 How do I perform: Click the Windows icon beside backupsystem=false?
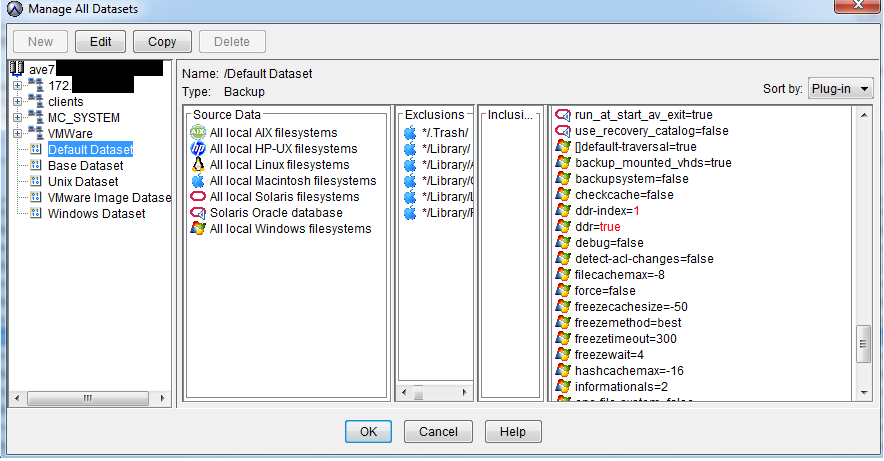563,179
